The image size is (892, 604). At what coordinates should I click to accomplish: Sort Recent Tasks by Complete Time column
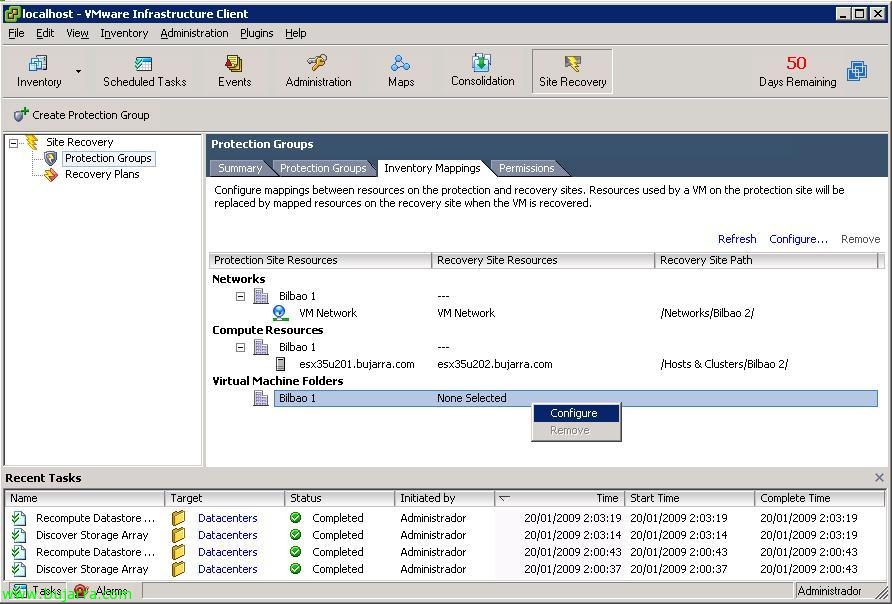click(820, 498)
